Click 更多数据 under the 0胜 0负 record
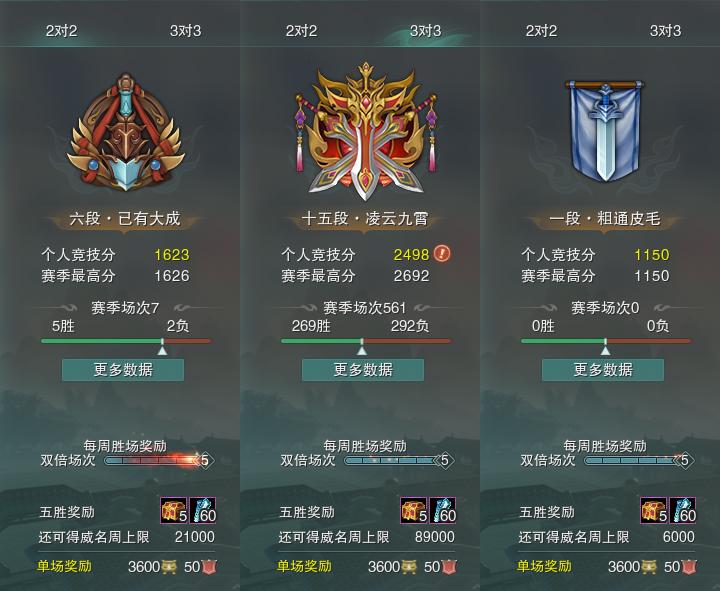The width and height of the screenshot is (720, 591). point(603,370)
